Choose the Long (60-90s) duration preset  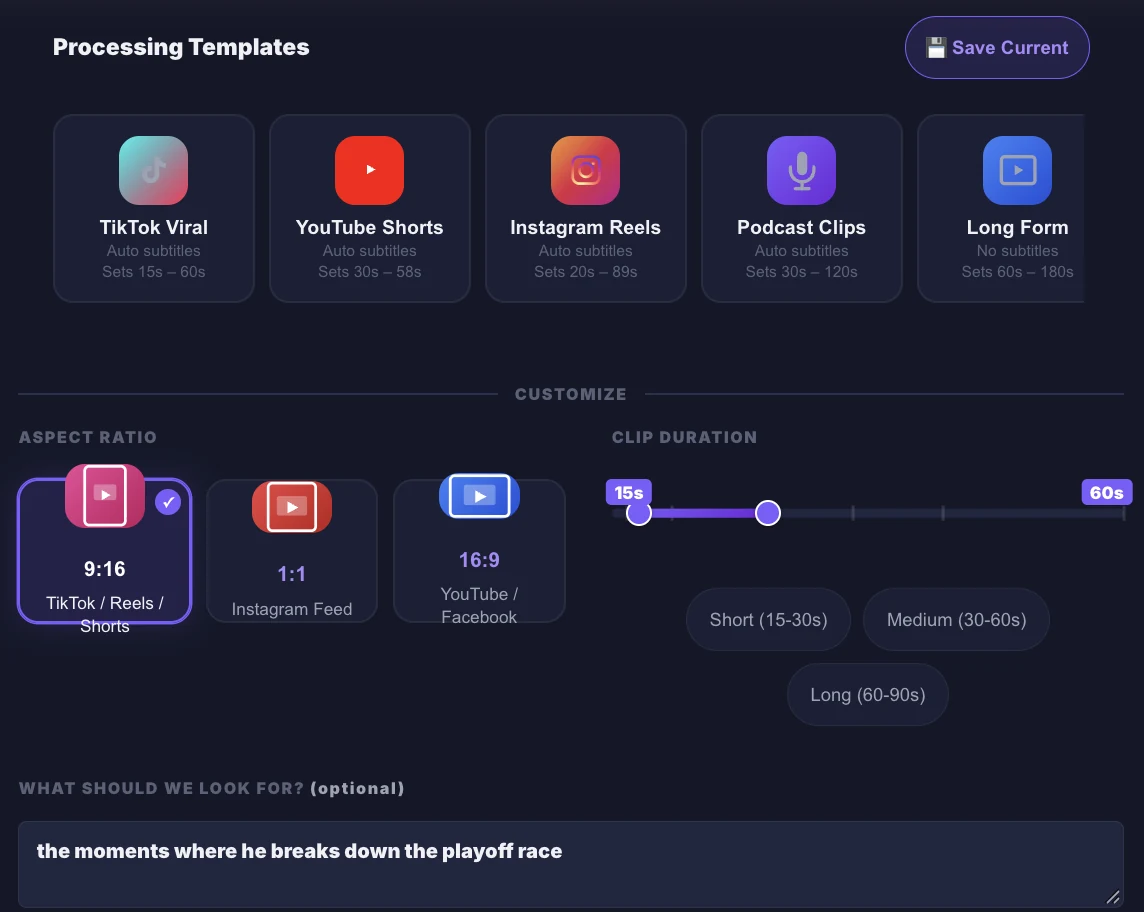[867, 695]
